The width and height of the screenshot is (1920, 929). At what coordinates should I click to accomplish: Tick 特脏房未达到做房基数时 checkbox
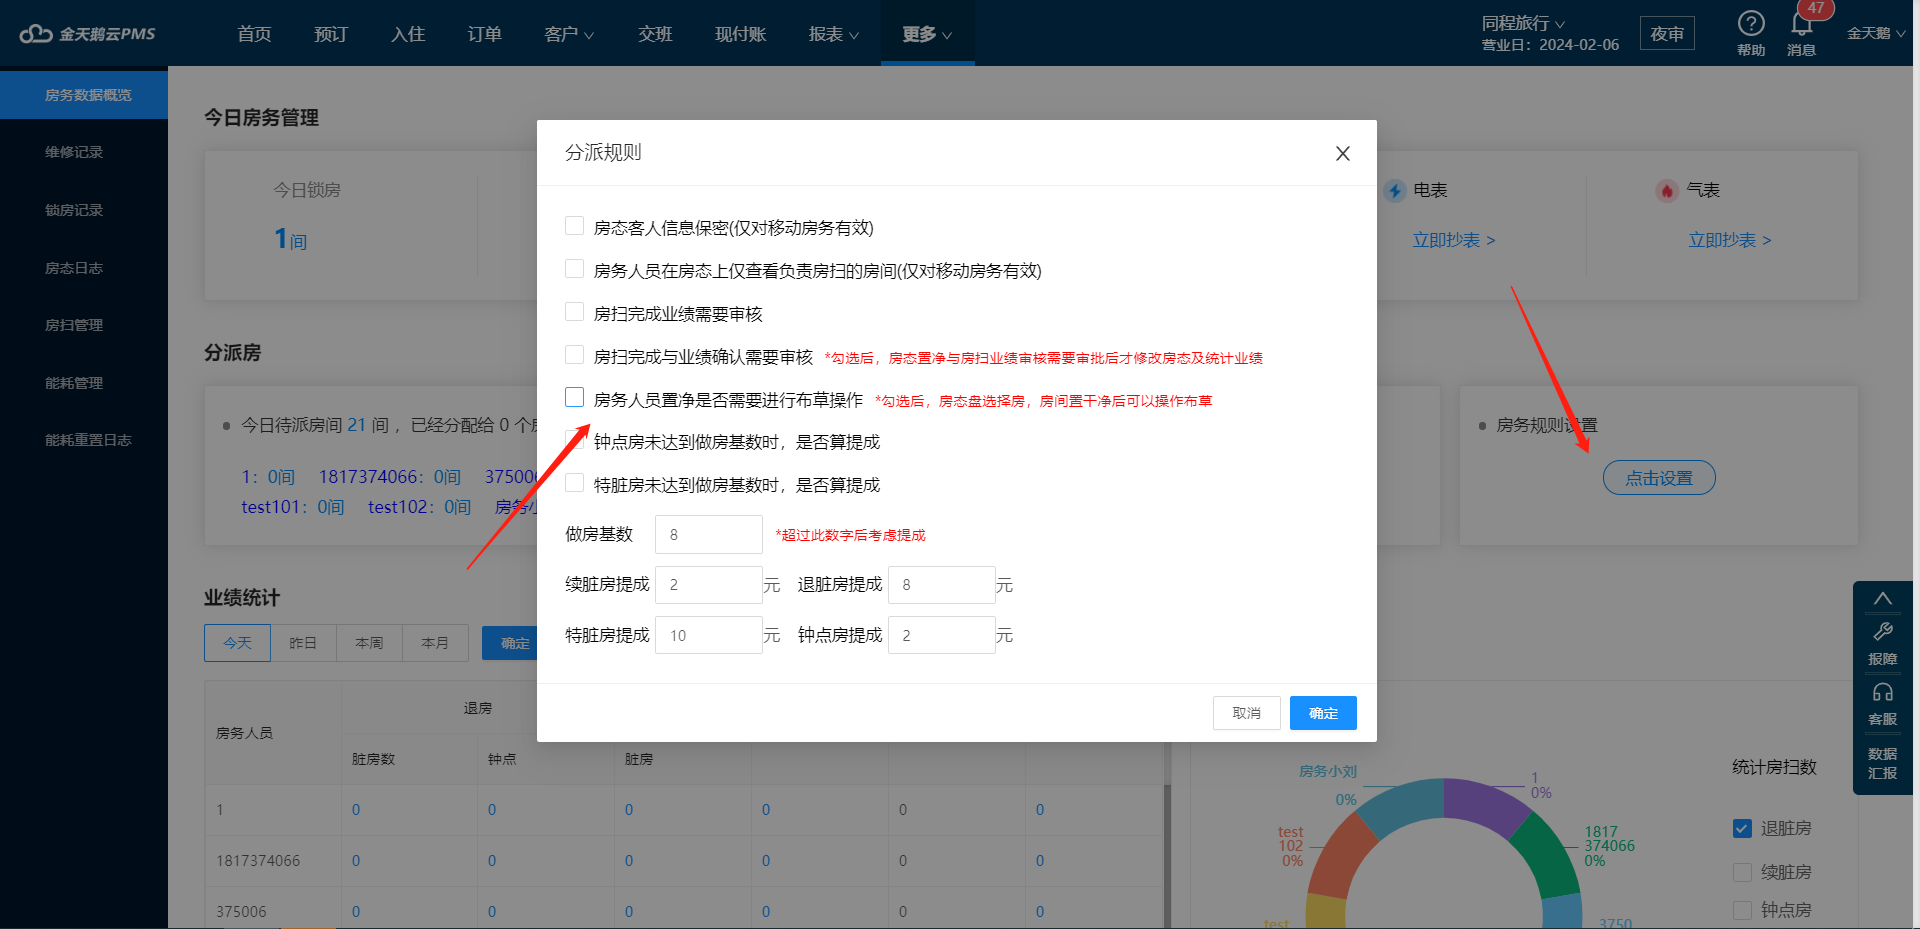(x=575, y=484)
